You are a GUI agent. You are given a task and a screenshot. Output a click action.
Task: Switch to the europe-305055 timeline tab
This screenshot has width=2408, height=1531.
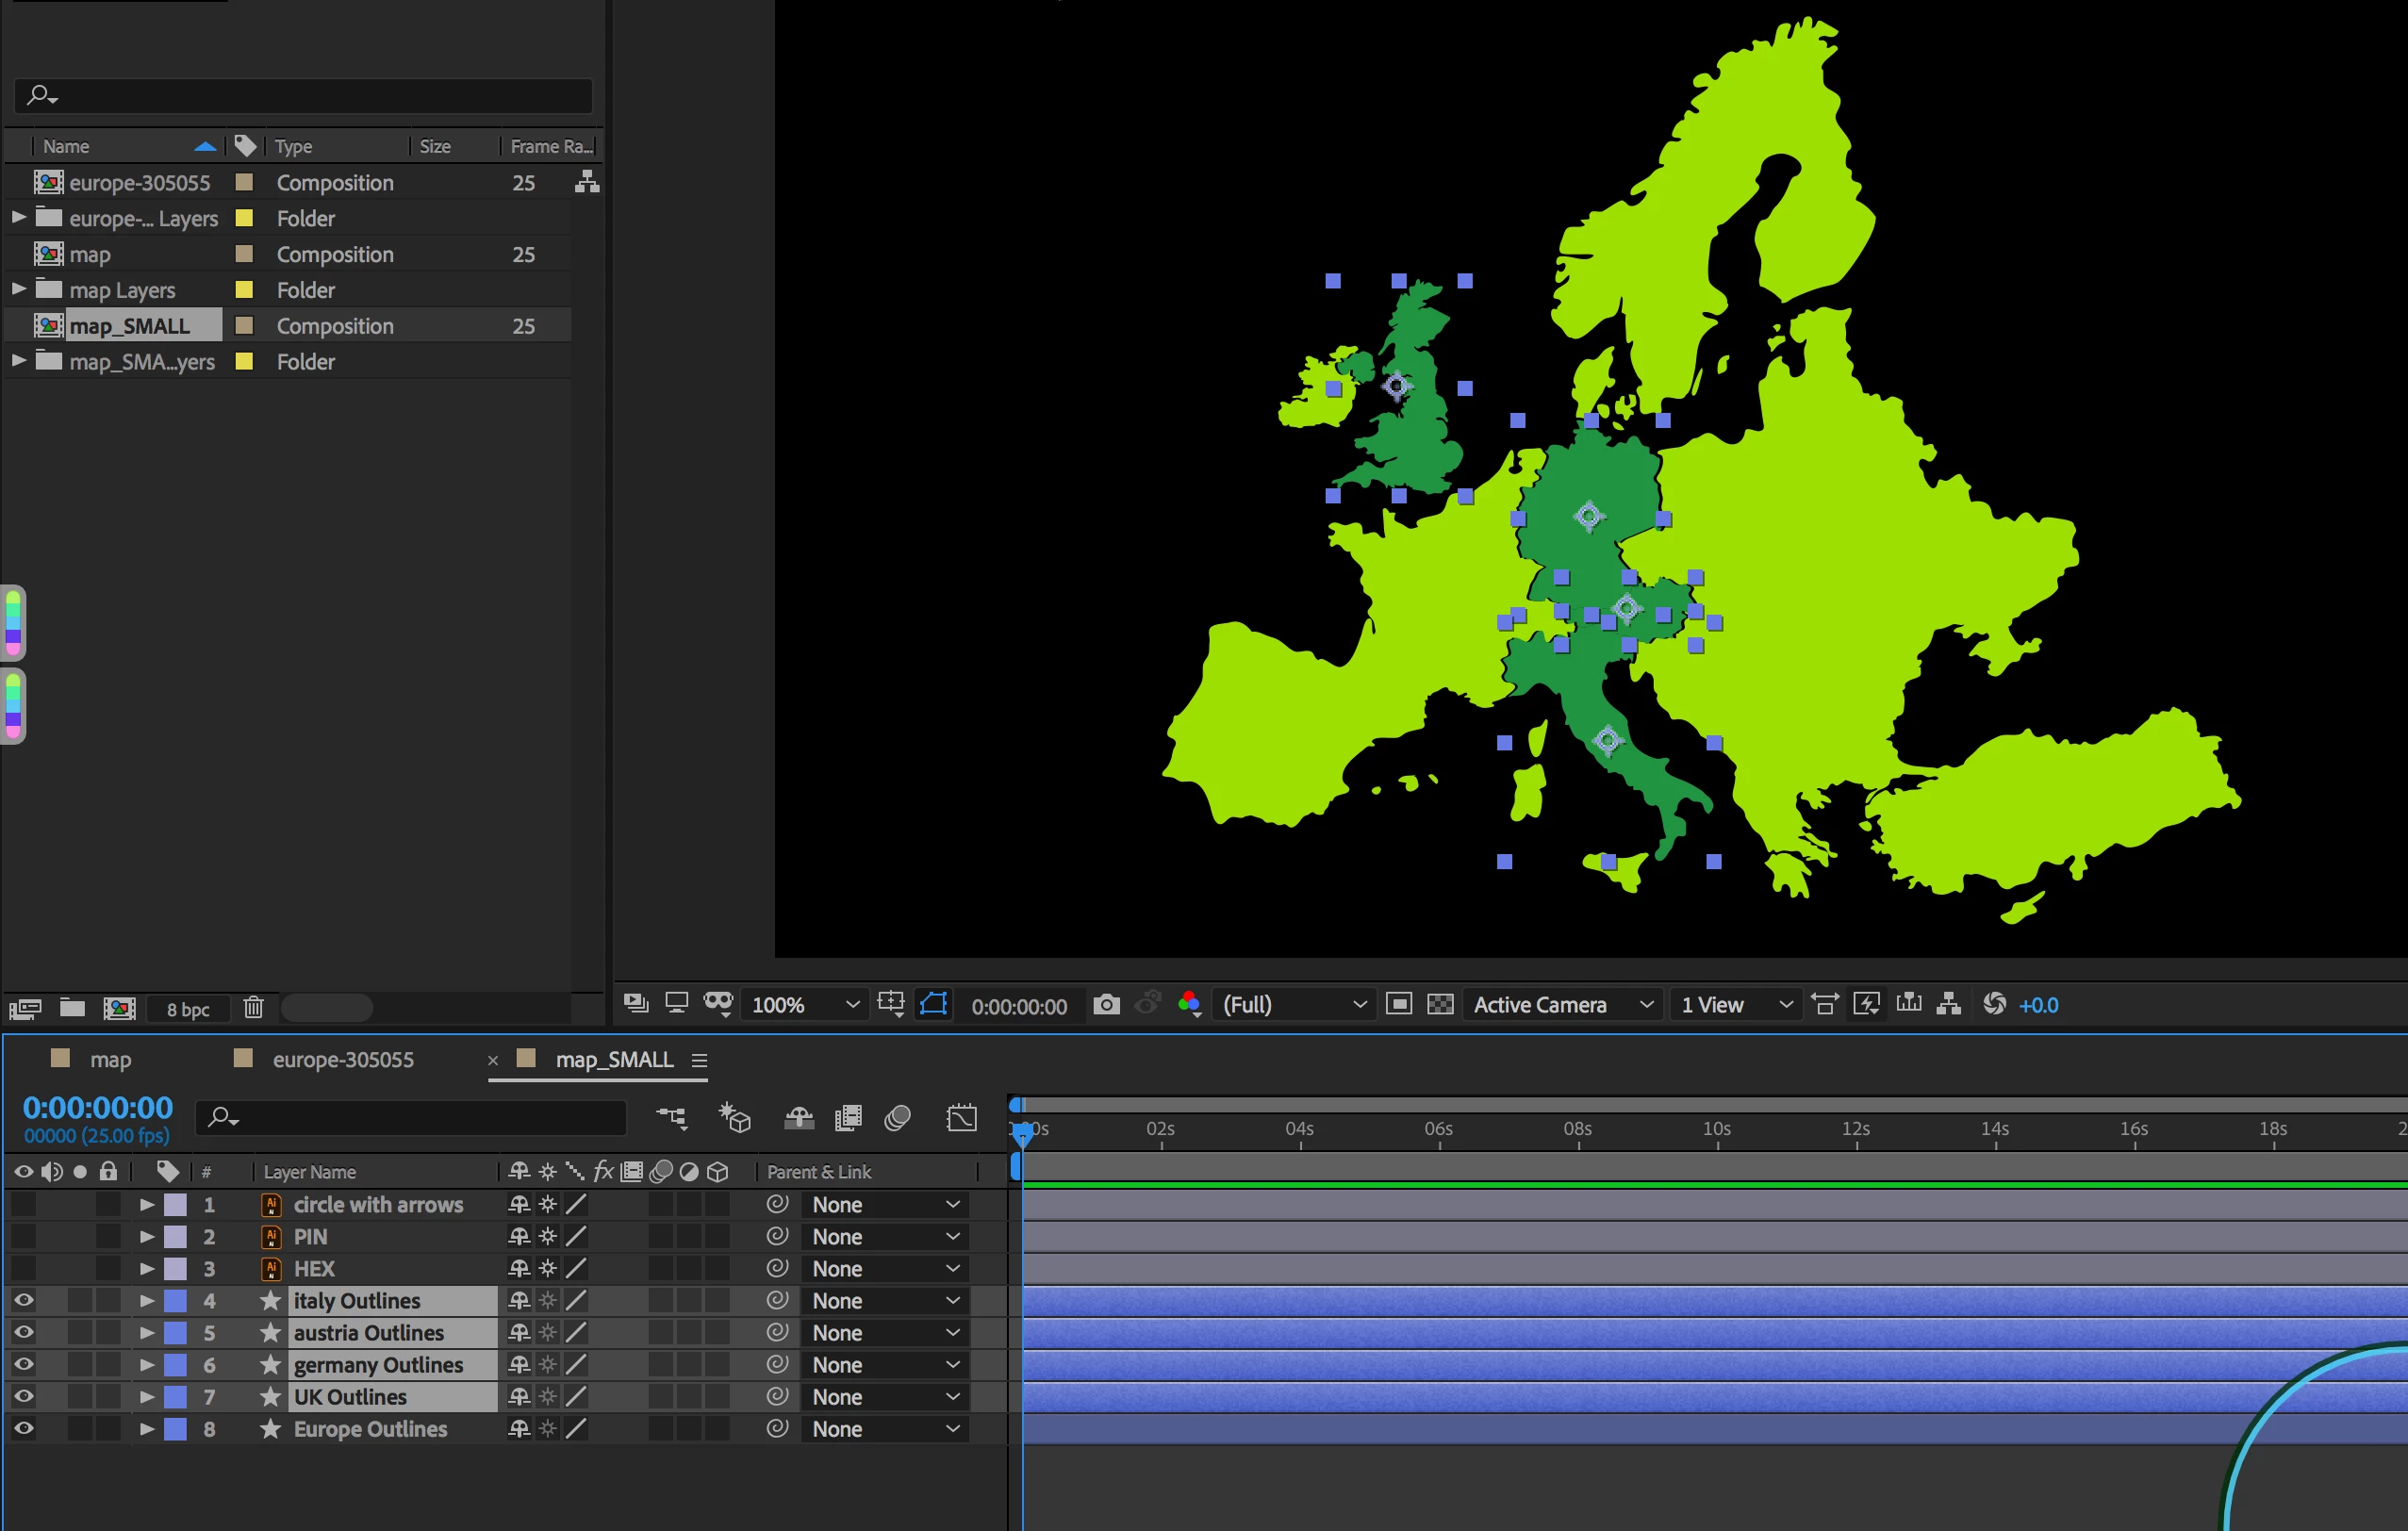click(343, 1059)
